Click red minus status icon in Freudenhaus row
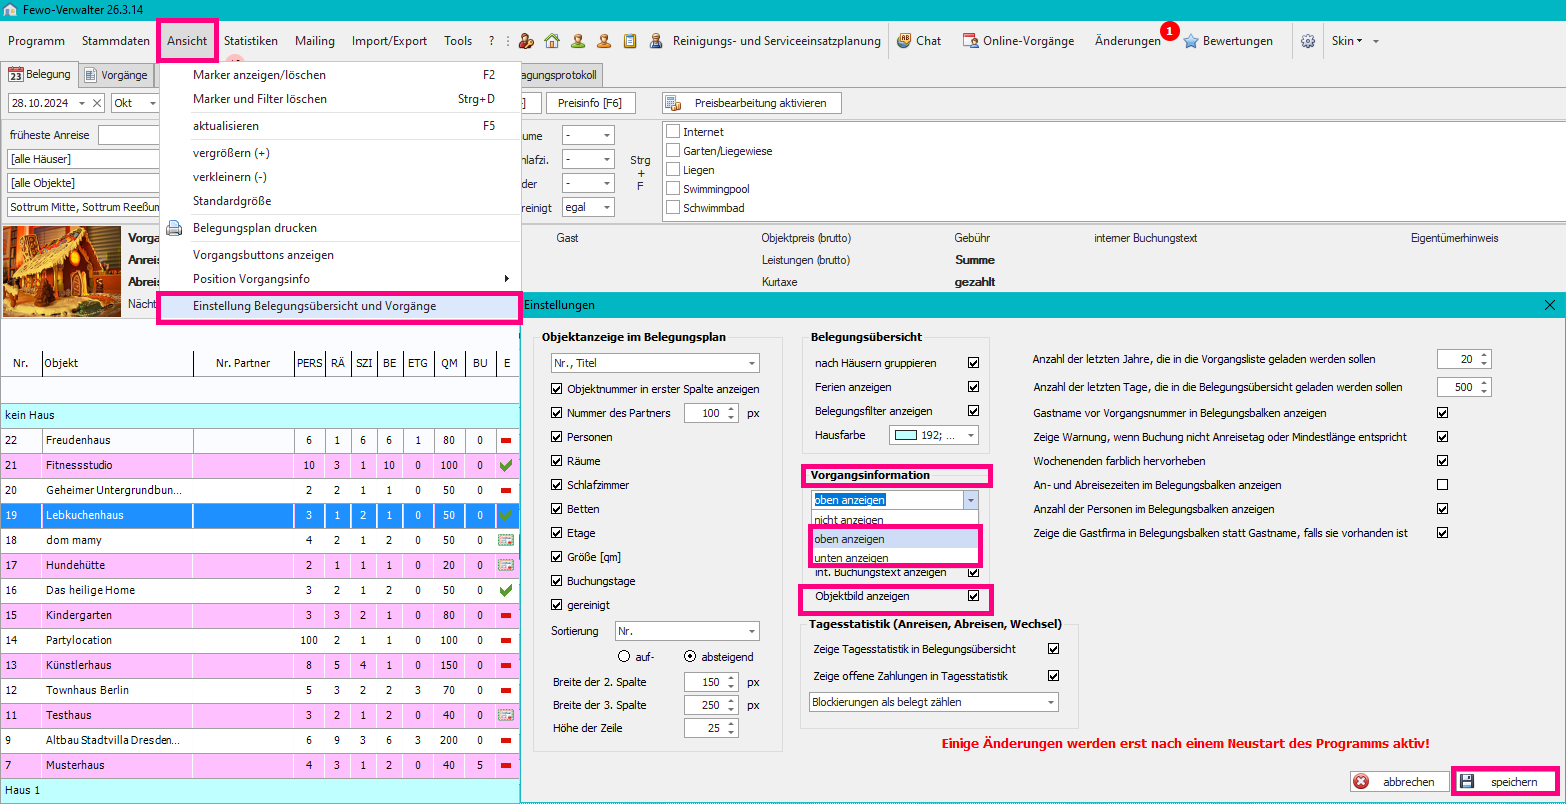Image resolution: width=1566 pixels, height=804 pixels. (506, 441)
